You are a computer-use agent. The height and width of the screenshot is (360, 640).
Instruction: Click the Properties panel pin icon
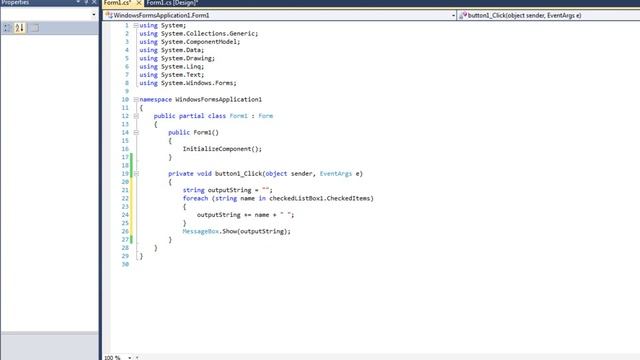[x=86, y=2]
